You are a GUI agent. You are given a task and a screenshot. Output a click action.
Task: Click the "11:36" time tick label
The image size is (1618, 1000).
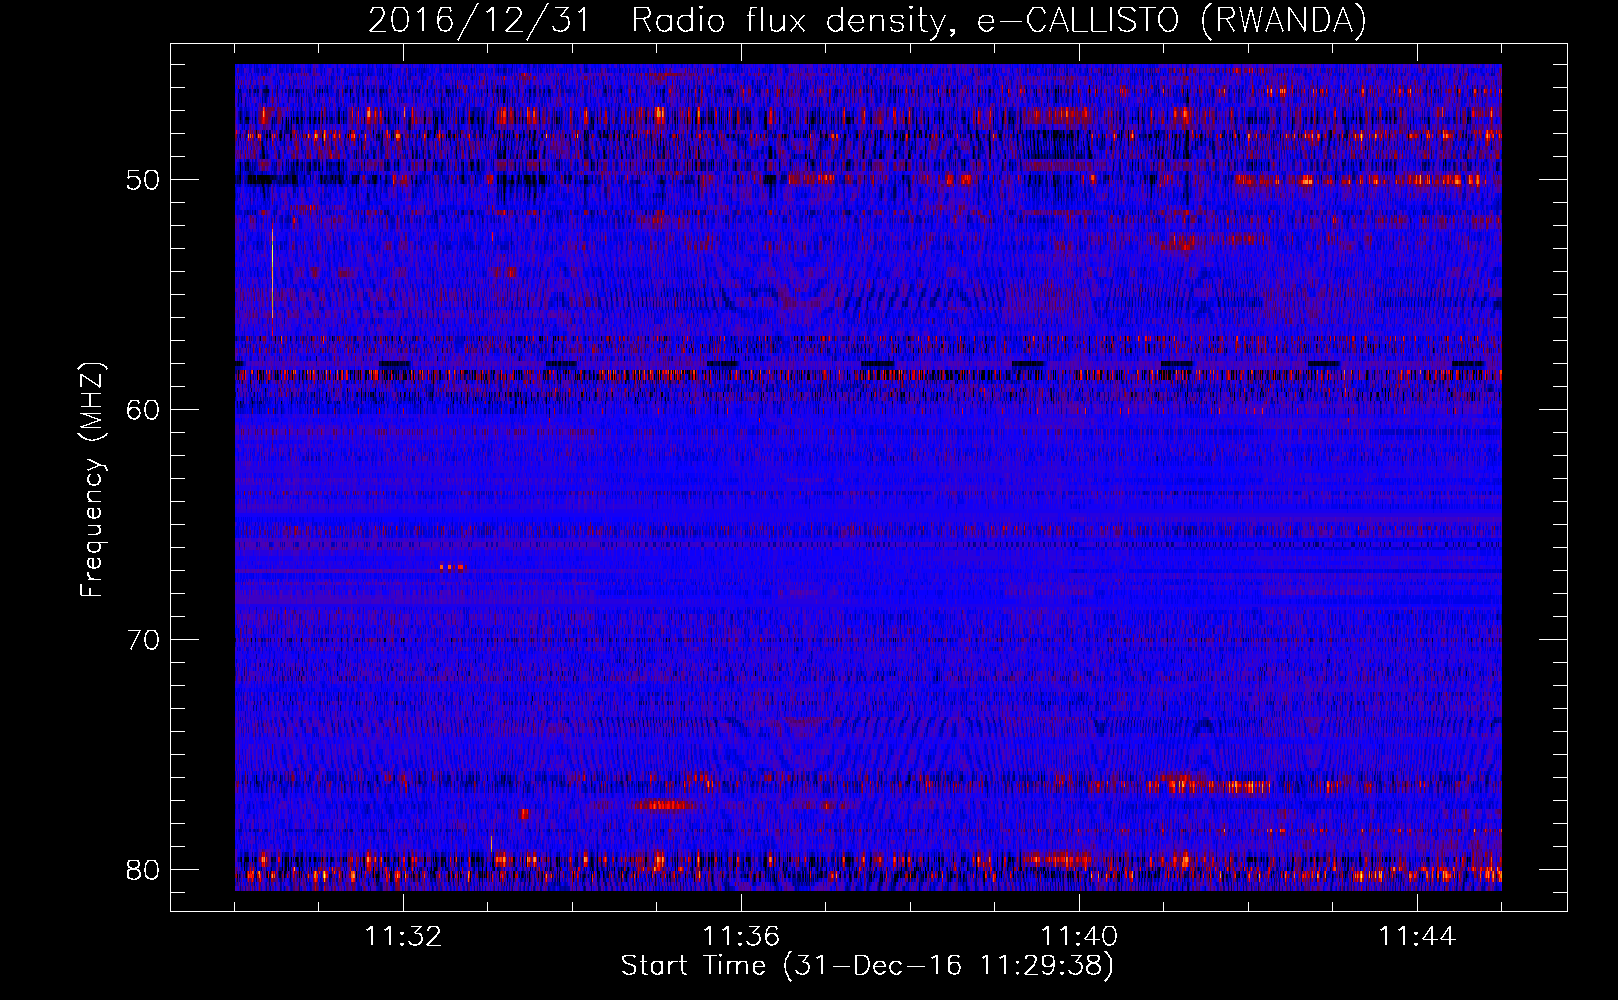pos(741,937)
